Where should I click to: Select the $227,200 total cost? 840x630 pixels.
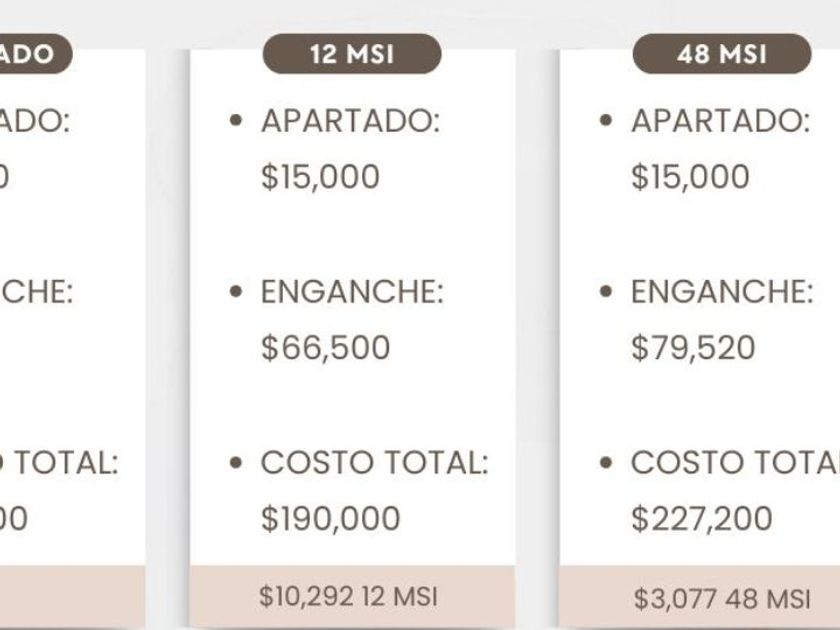pos(701,519)
